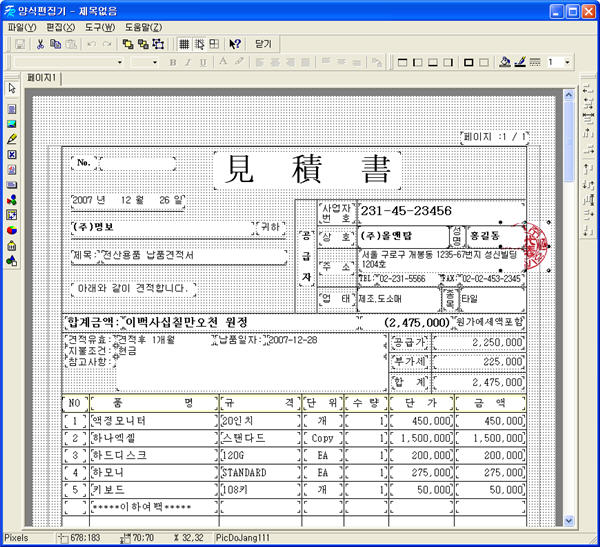This screenshot has height=547, width=600.
Task: Select the blue button-shaped tool in toolbox
Action: point(12,185)
